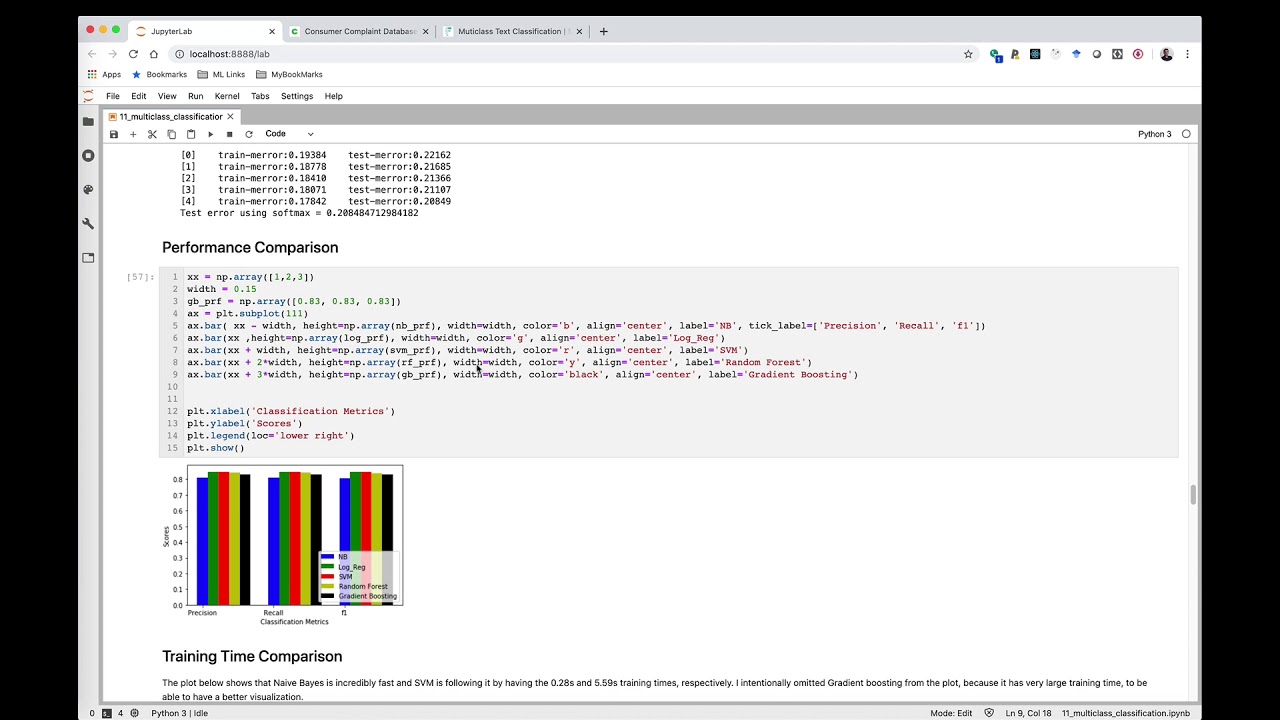Click the bar chart output image
This screenshot has width=1280, height=720.
(283, 545)
